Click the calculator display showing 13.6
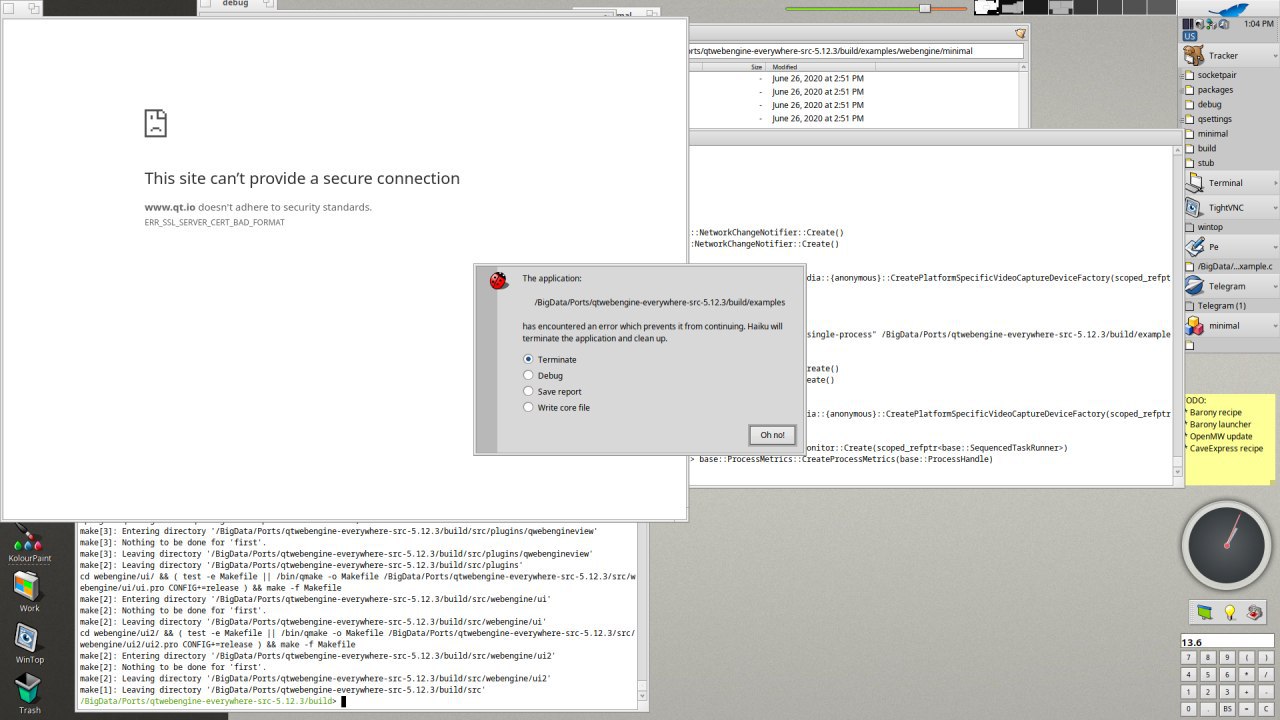Viewport: 1280px width, 720px height. (x=1227, y=642)
